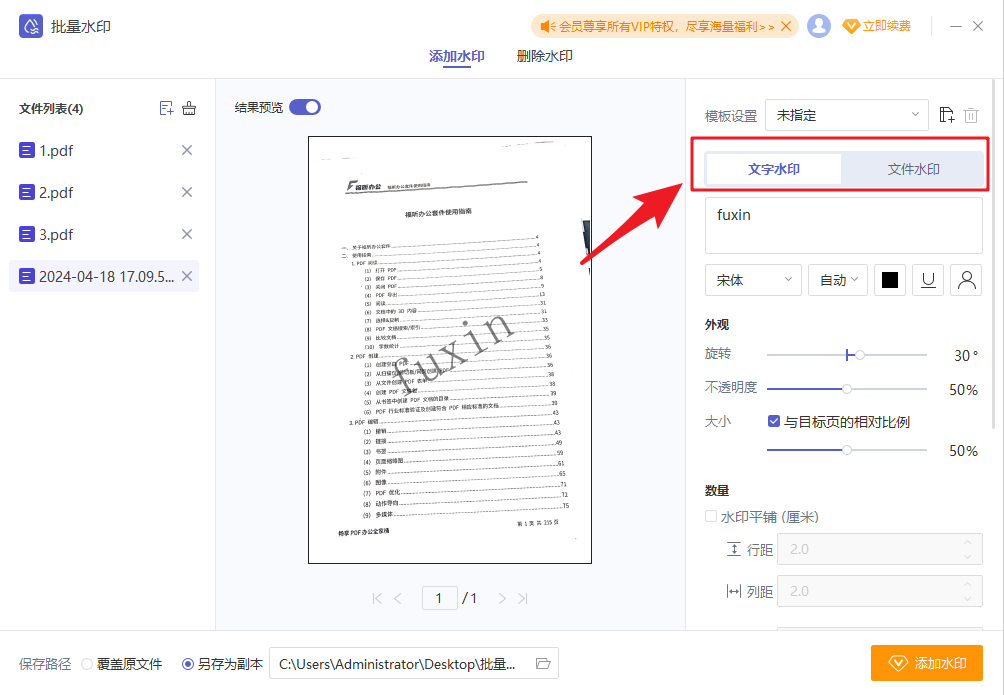Image resolution: width=1004 pixels, height=695 pixels.
Task: Click the 添加水印 orange button
Action: [x=927, y=662]
